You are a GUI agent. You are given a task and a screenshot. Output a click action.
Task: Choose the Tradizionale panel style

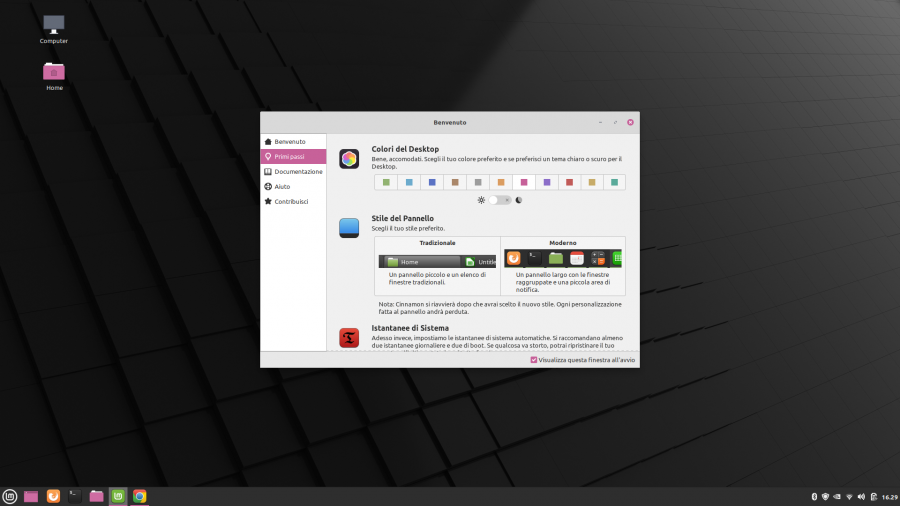point(437,266)
